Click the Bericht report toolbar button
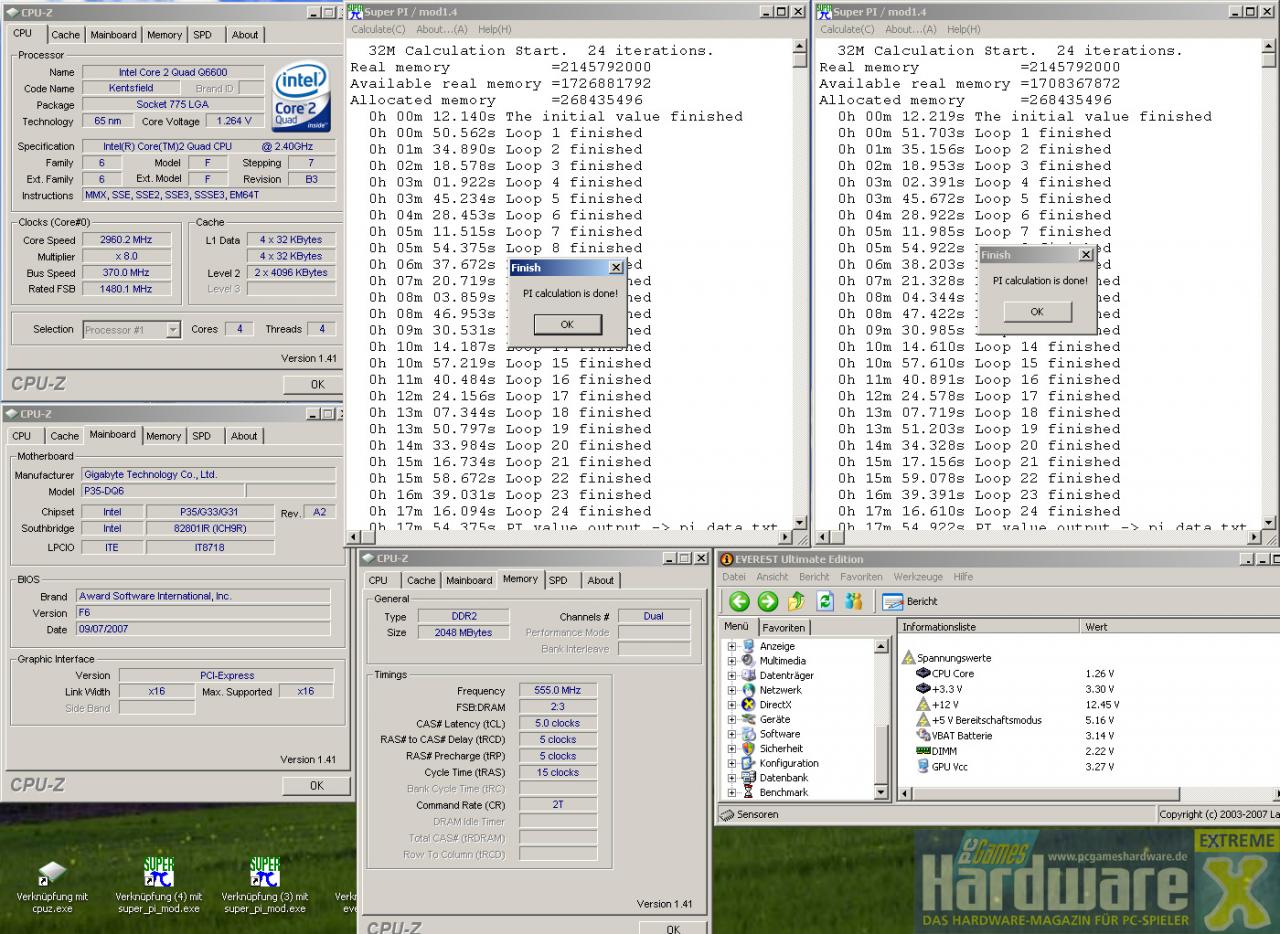 911,601
